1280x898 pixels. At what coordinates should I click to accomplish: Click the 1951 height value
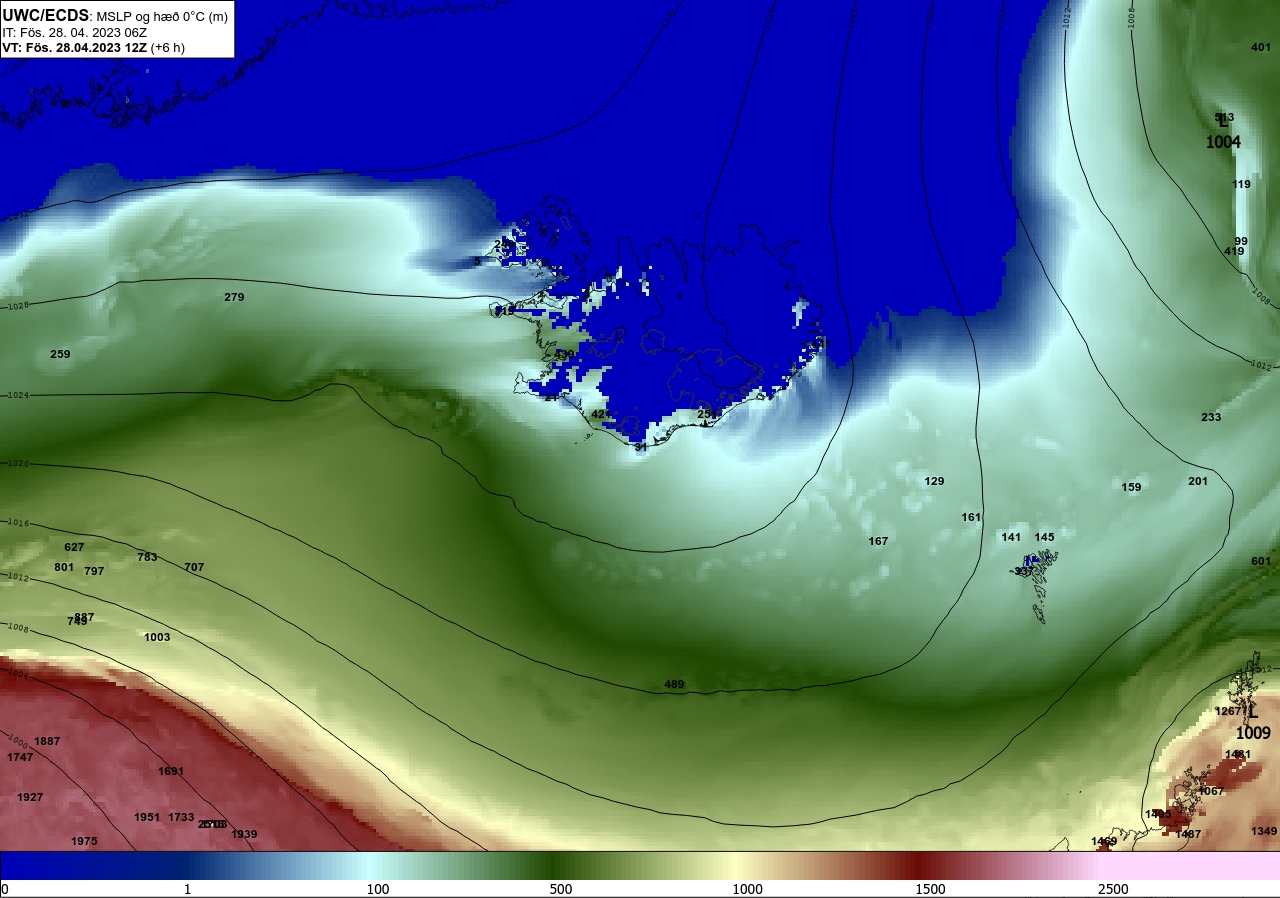[x=147, y=817]
